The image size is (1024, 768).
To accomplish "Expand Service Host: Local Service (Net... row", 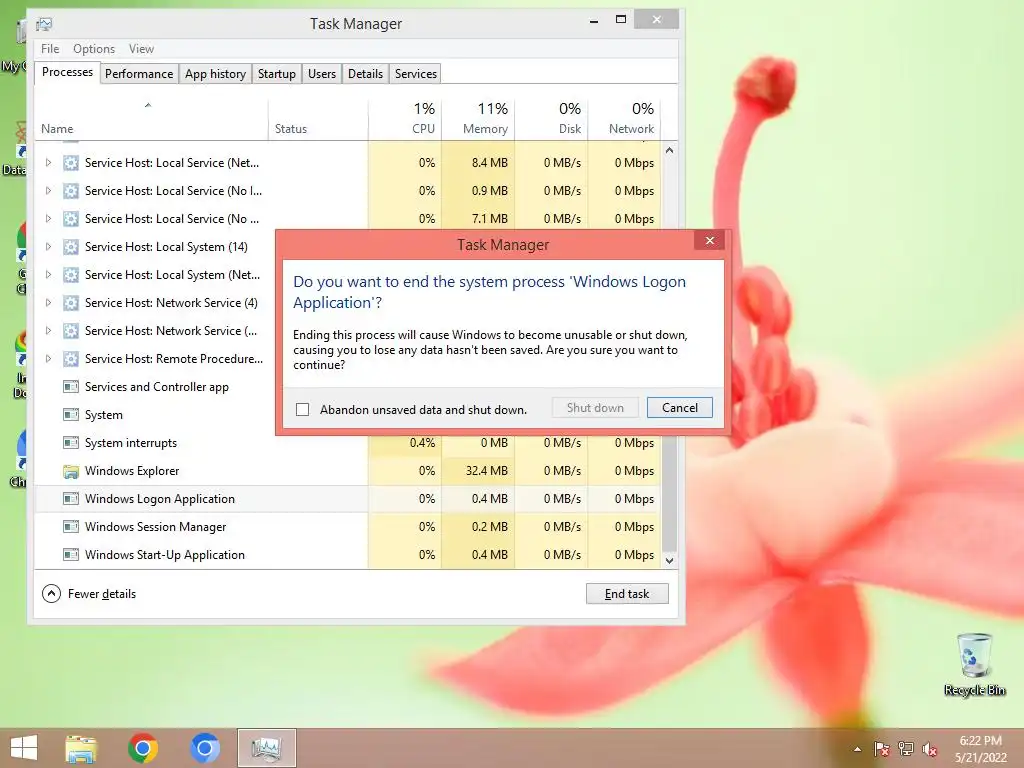I will 48,163.
